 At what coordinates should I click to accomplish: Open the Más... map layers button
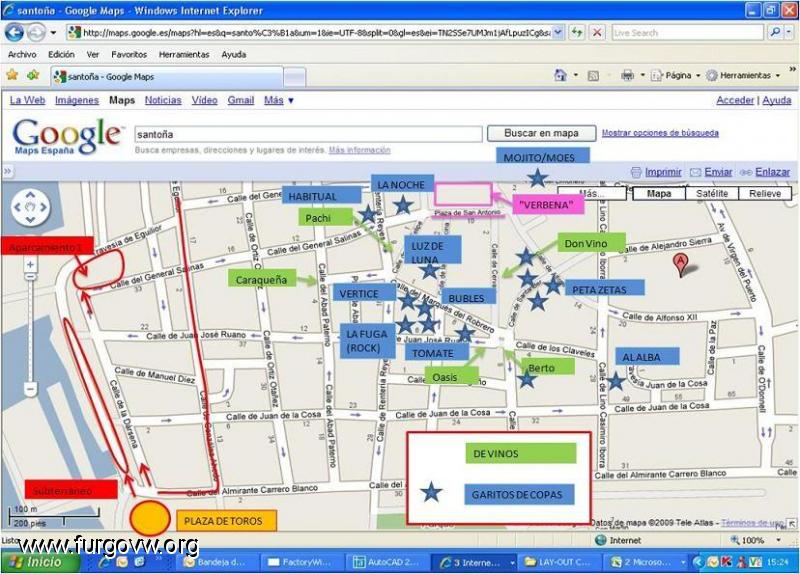coord(592,193)
